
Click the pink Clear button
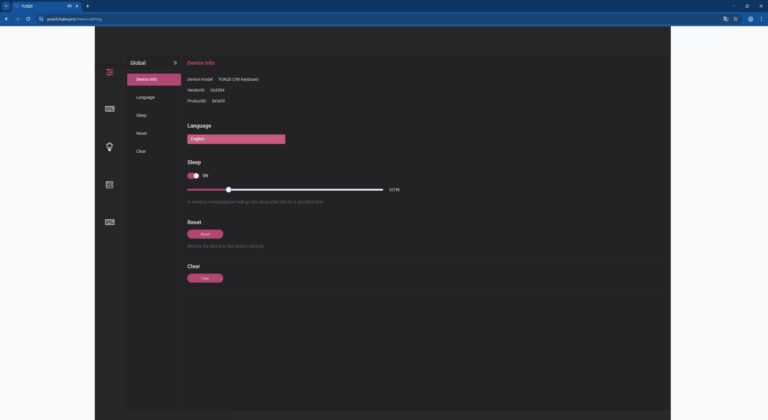(x=205, y=278)
